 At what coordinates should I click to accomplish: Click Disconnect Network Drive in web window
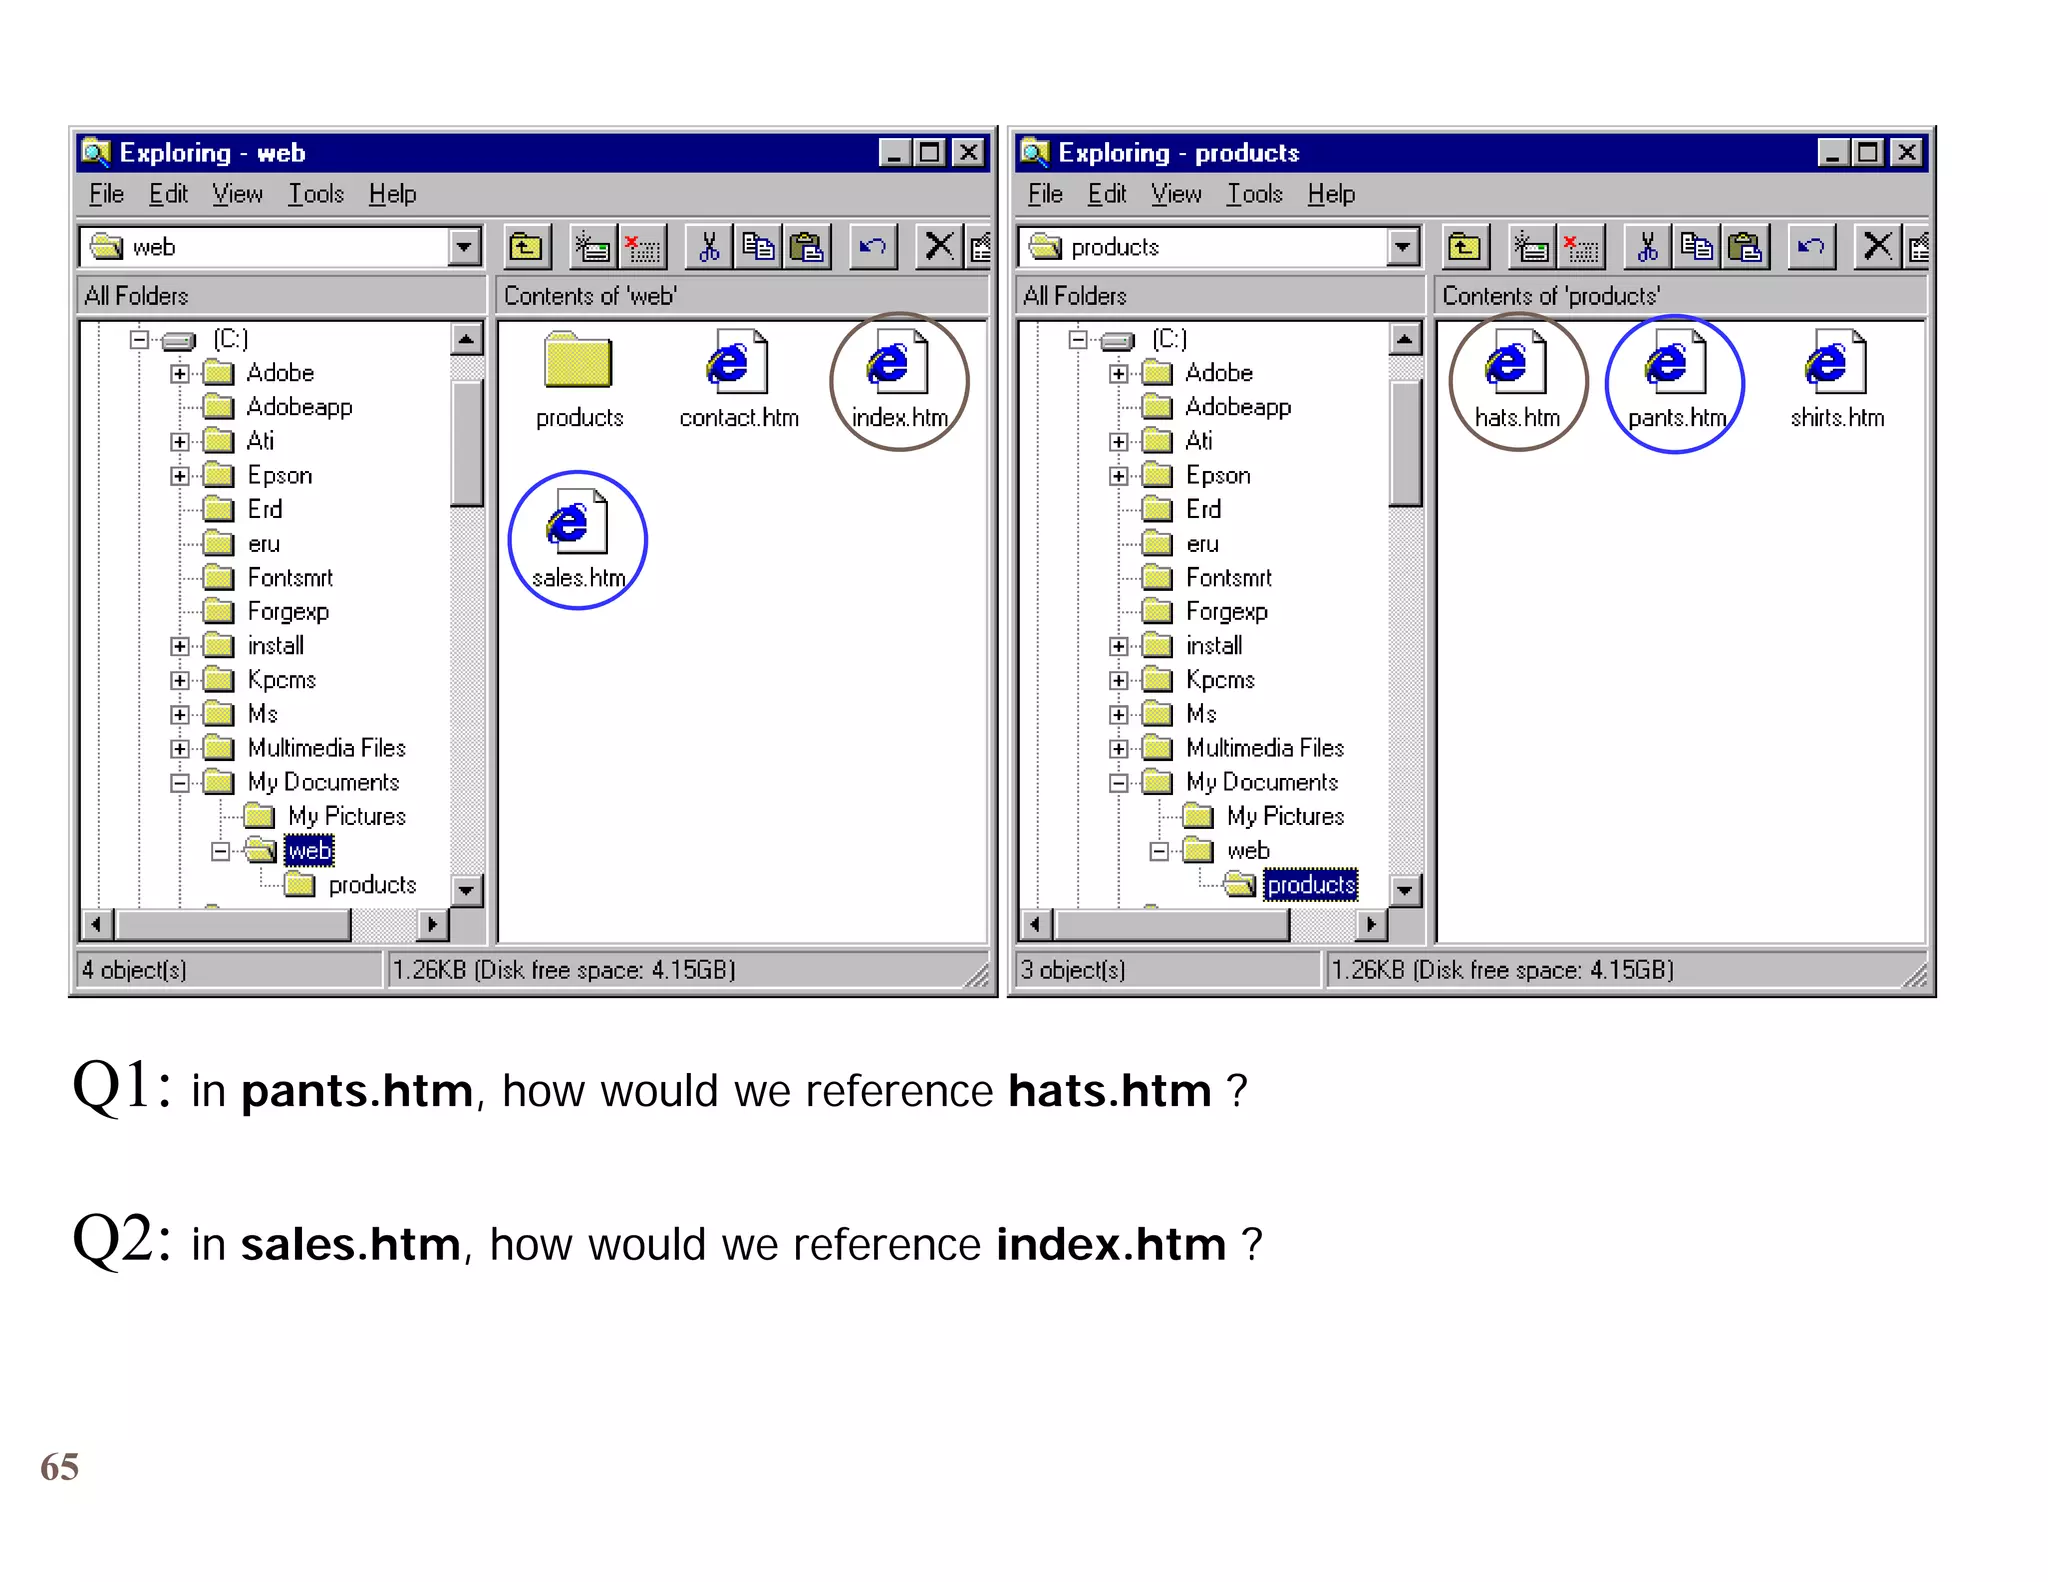[642, 247]
